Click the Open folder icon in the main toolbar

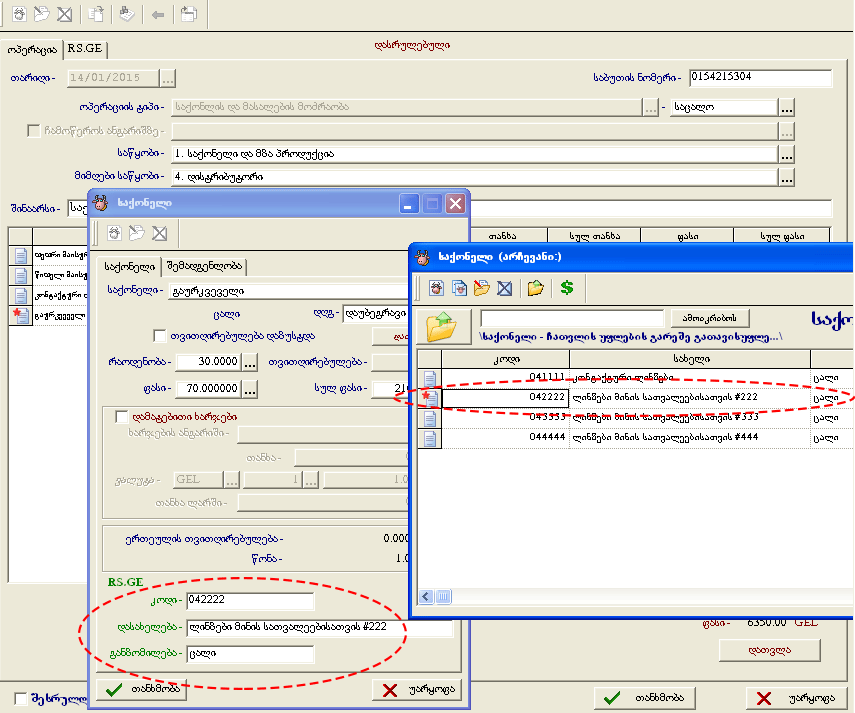pyautogui.click(x=41, y=14)
